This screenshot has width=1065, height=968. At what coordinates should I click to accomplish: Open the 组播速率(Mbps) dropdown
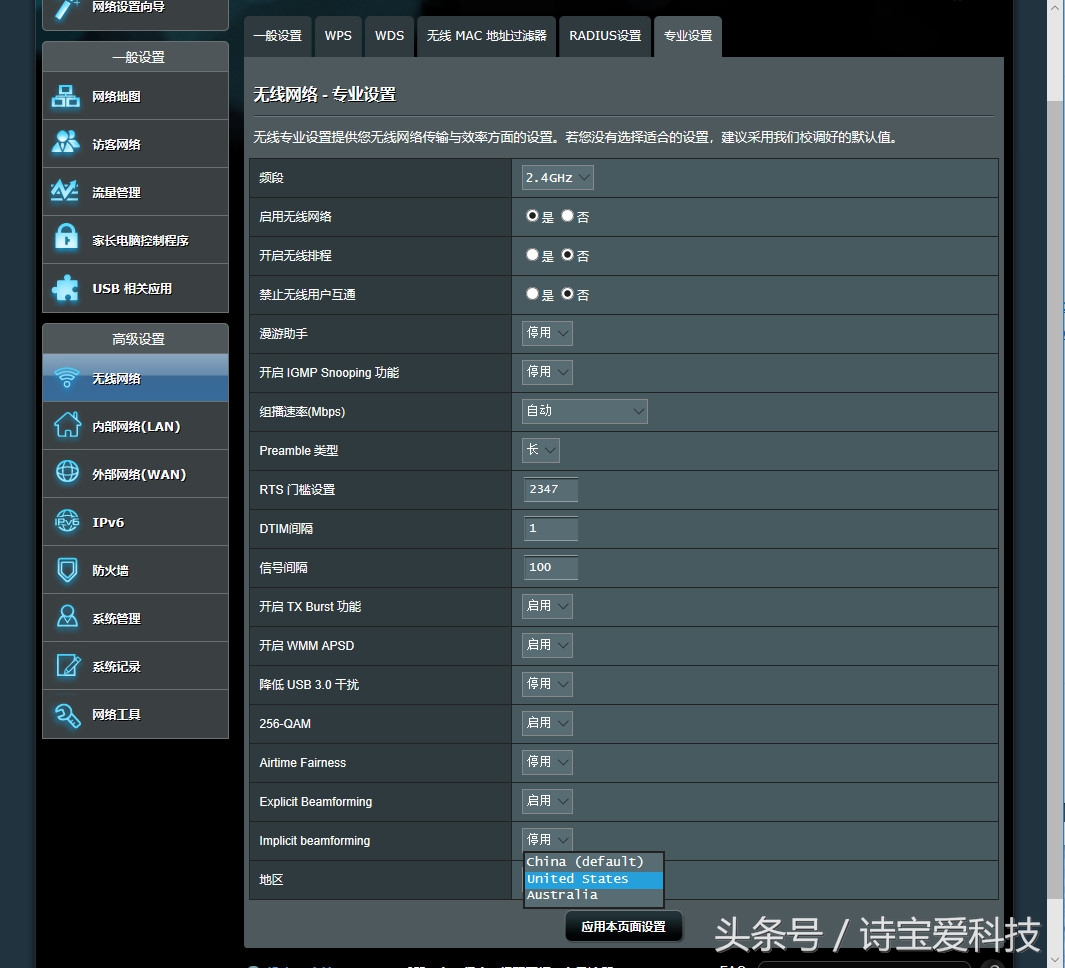tap(584, 411)
